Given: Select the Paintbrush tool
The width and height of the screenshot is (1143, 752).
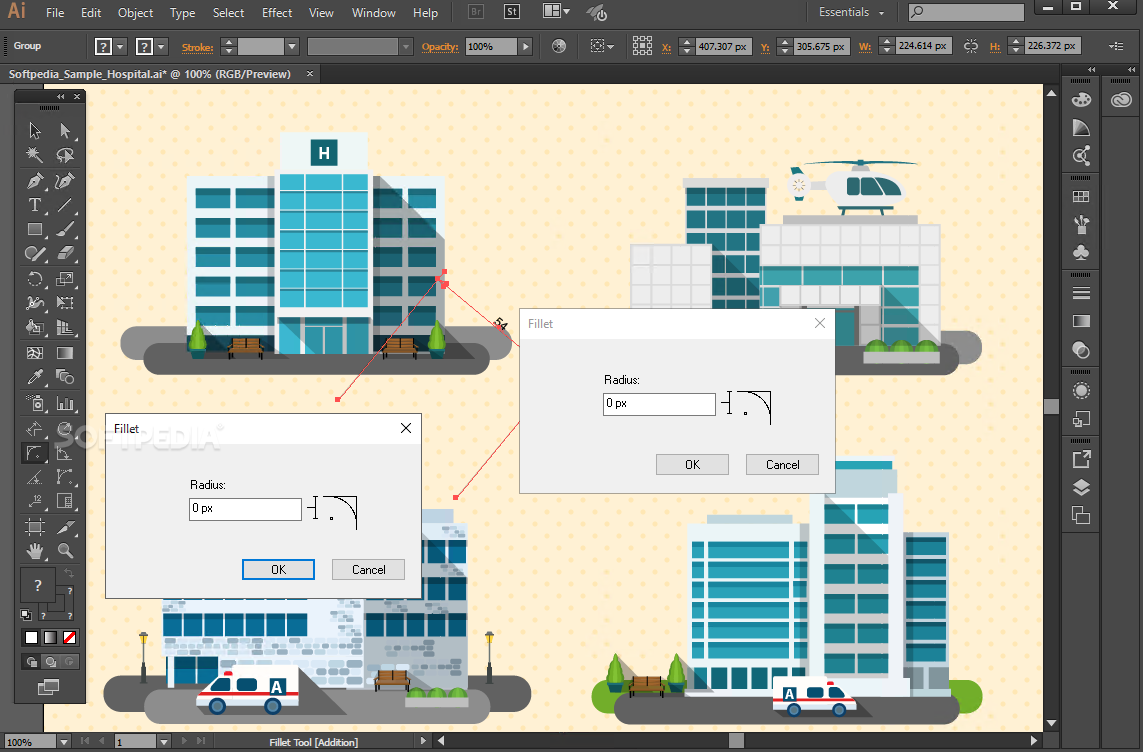Looking at the screenshot, I should [65, 229].
